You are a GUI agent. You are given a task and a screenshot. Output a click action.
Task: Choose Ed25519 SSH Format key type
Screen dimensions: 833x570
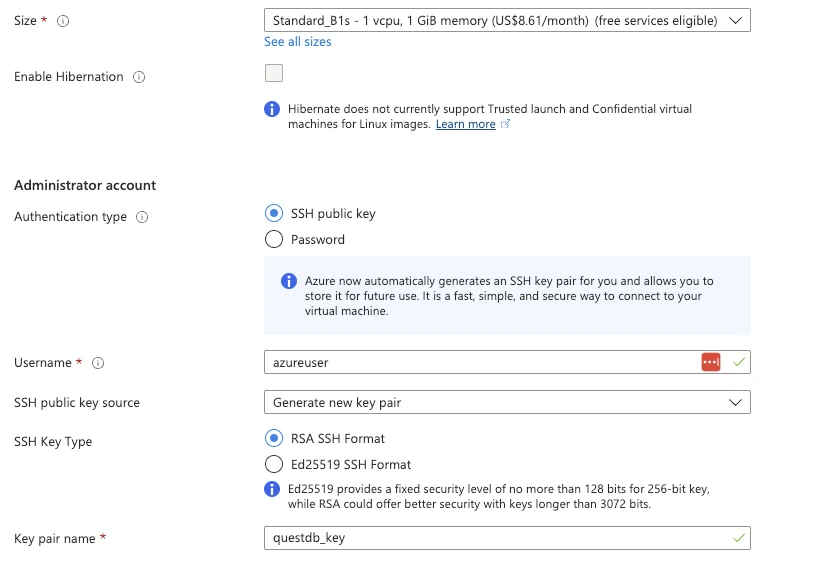click(274, 464)
